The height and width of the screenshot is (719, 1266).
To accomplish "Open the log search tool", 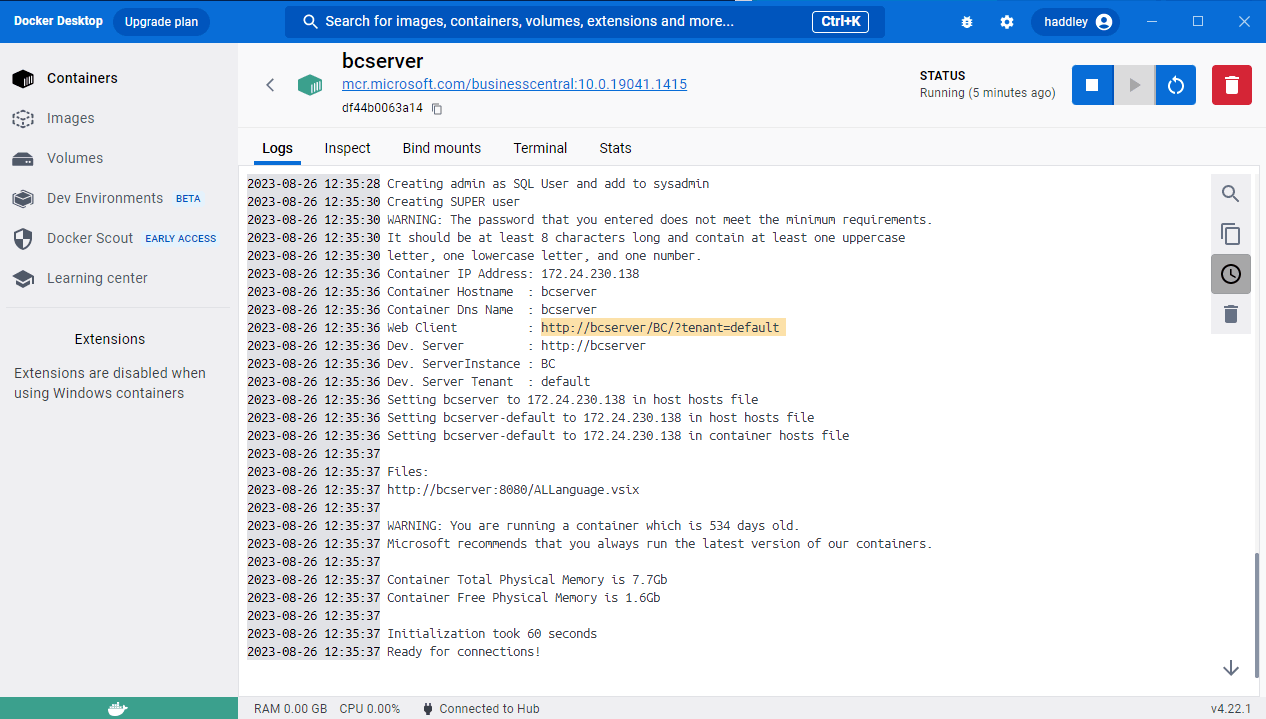I will tap(1231, 194).
